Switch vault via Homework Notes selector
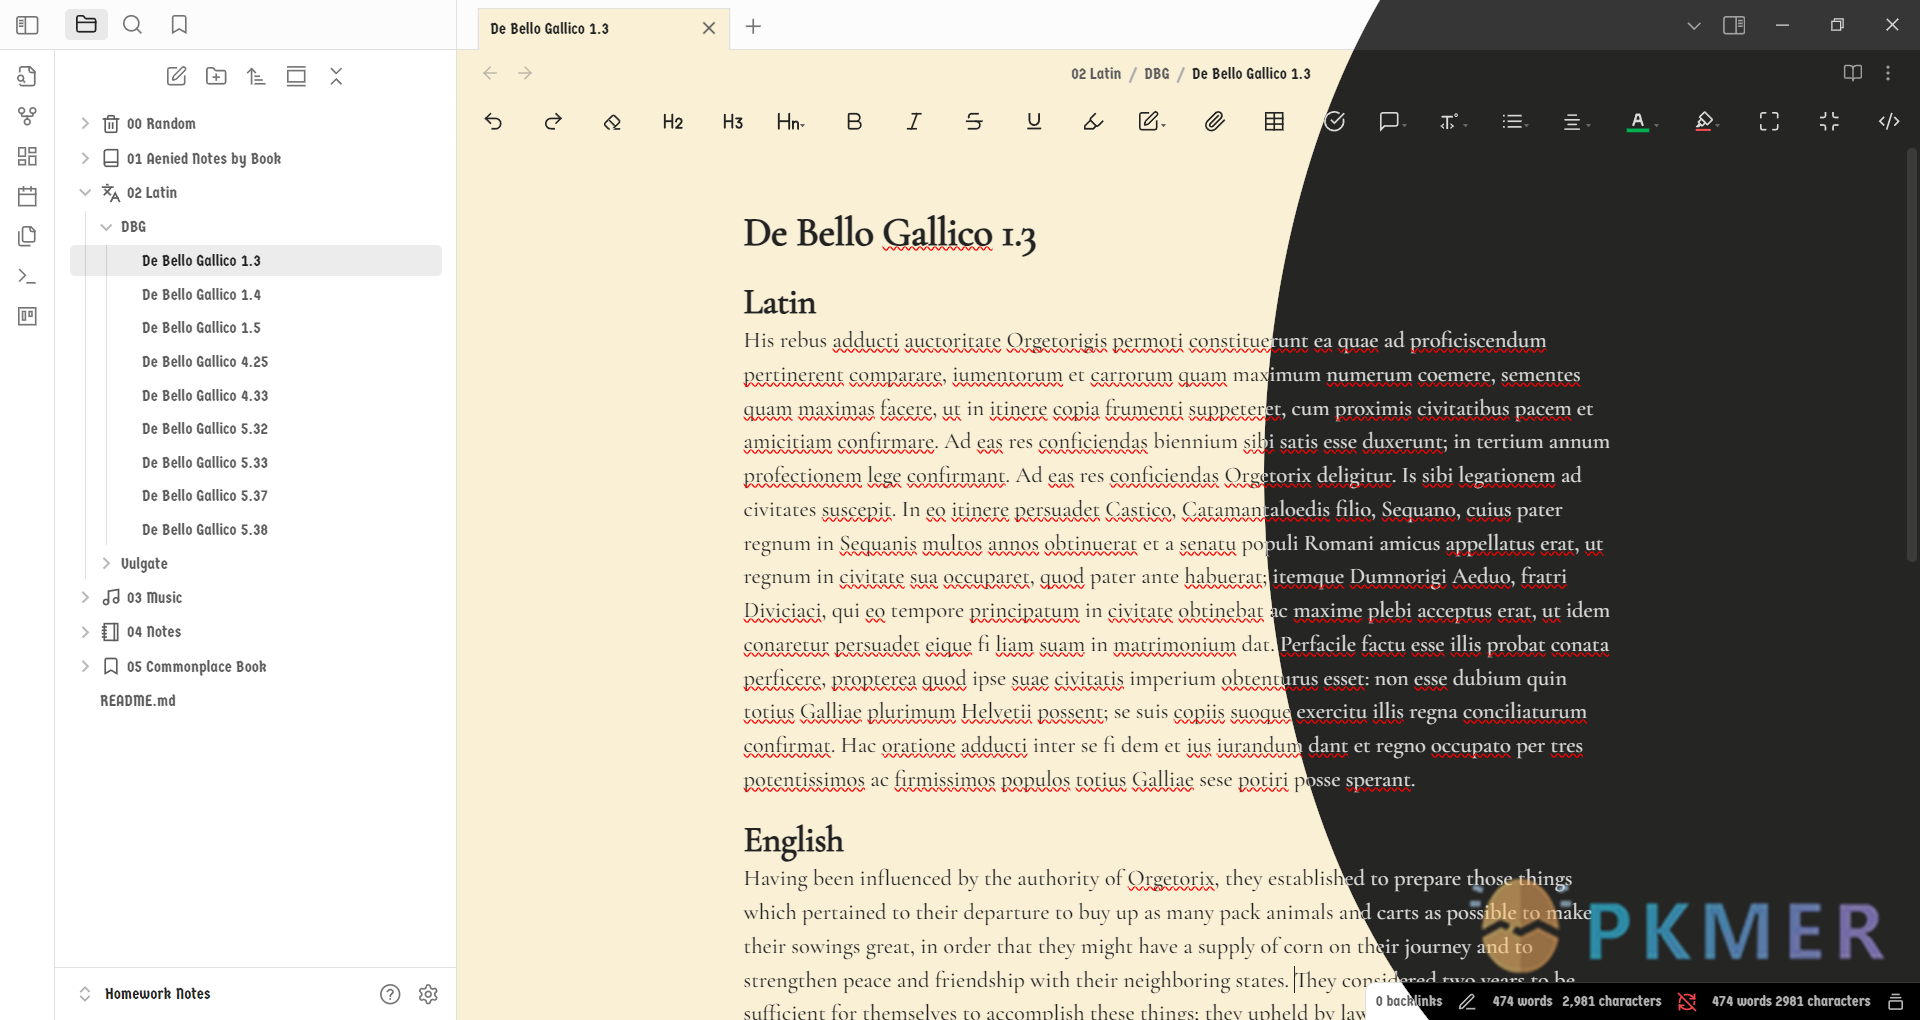Screen dimensions: 1920x1020 point(145,994)
